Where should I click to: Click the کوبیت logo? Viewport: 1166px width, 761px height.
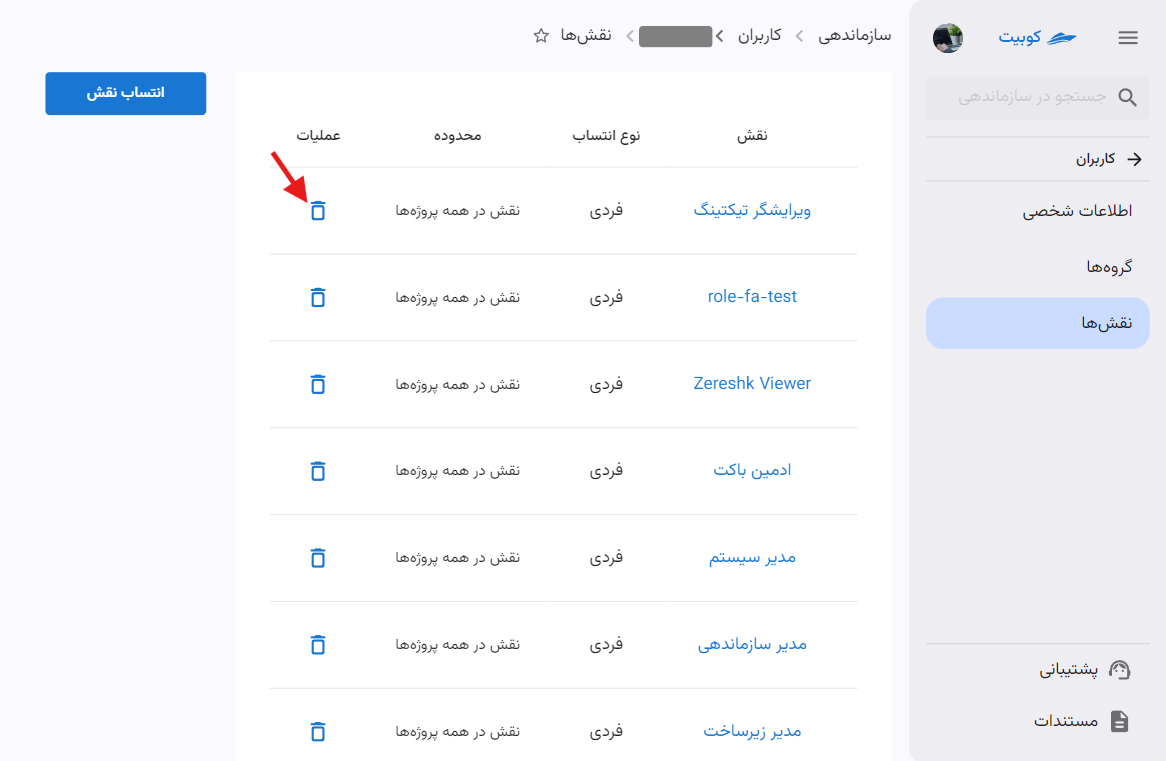pyautogui.click(x=1037, y=37)
